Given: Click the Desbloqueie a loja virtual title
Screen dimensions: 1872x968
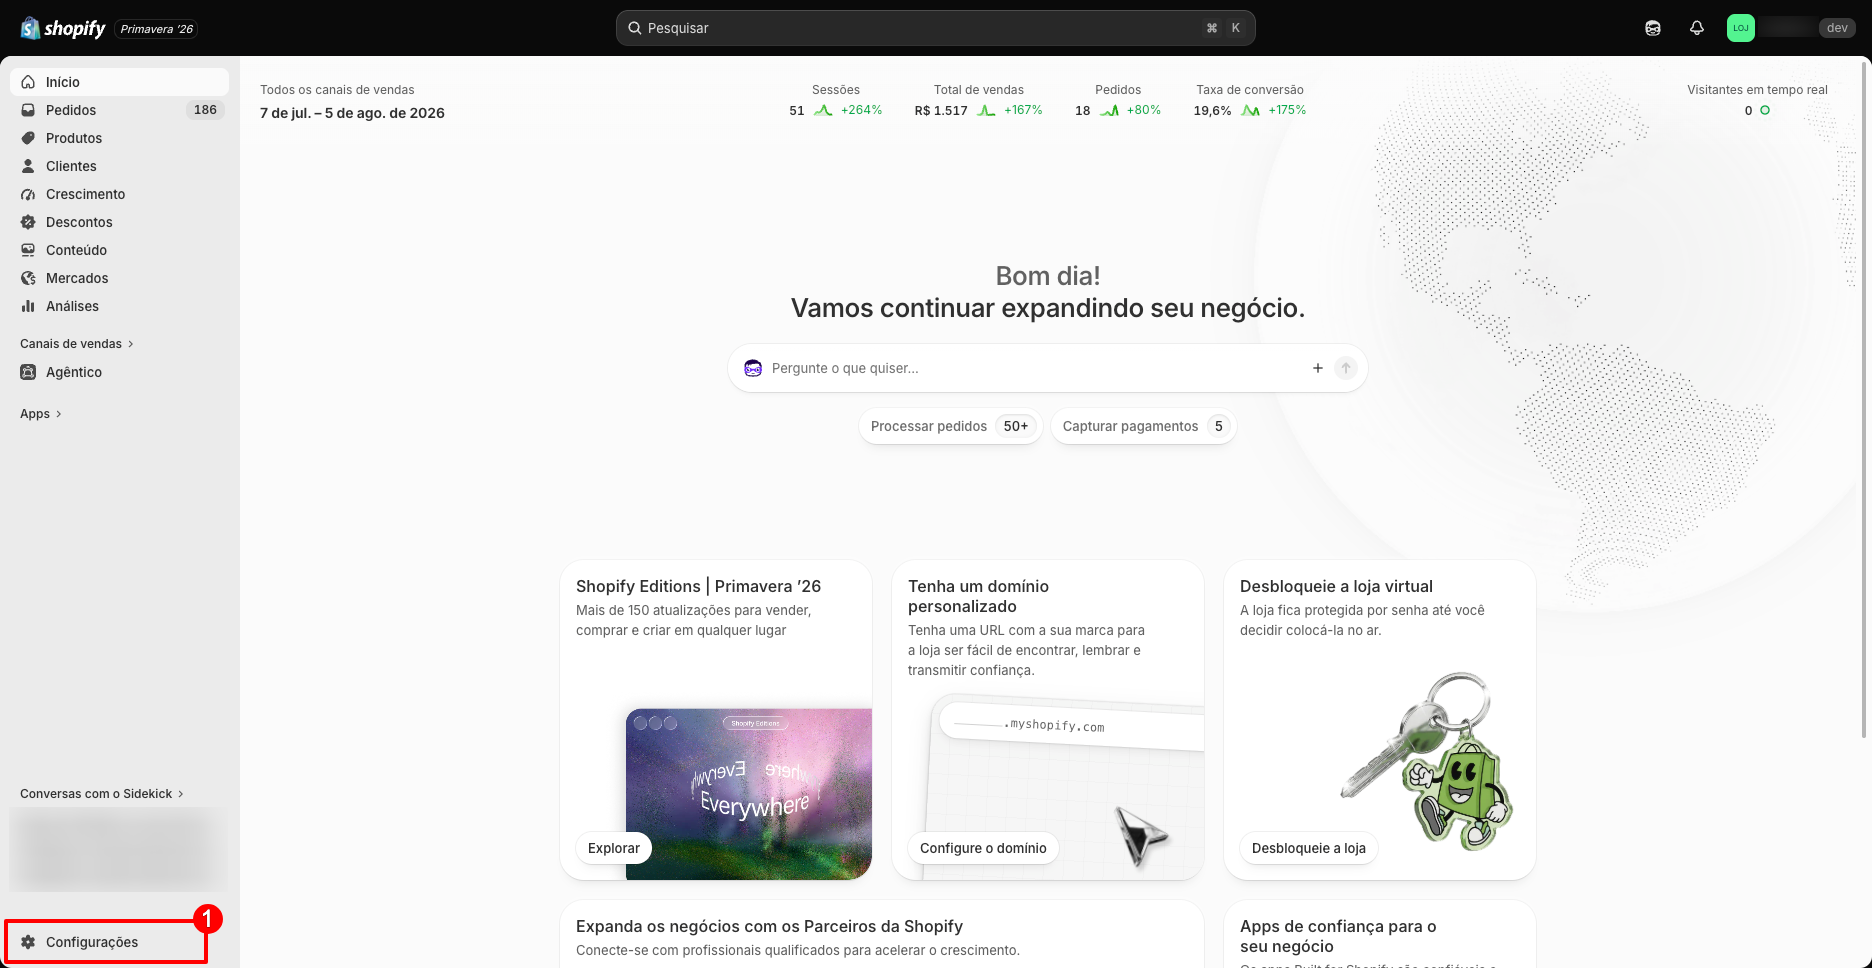Looking at the screenshot, I should tap(1336, 586).
